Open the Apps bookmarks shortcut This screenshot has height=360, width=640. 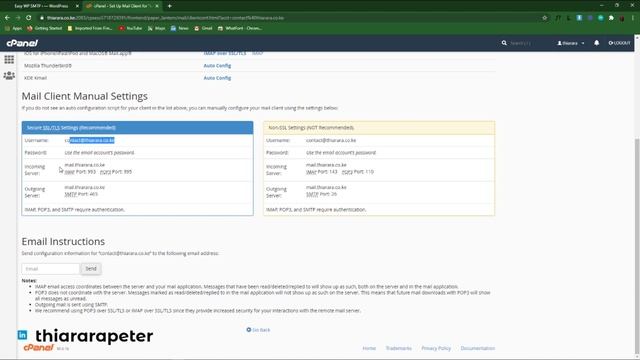coord(13,29)
